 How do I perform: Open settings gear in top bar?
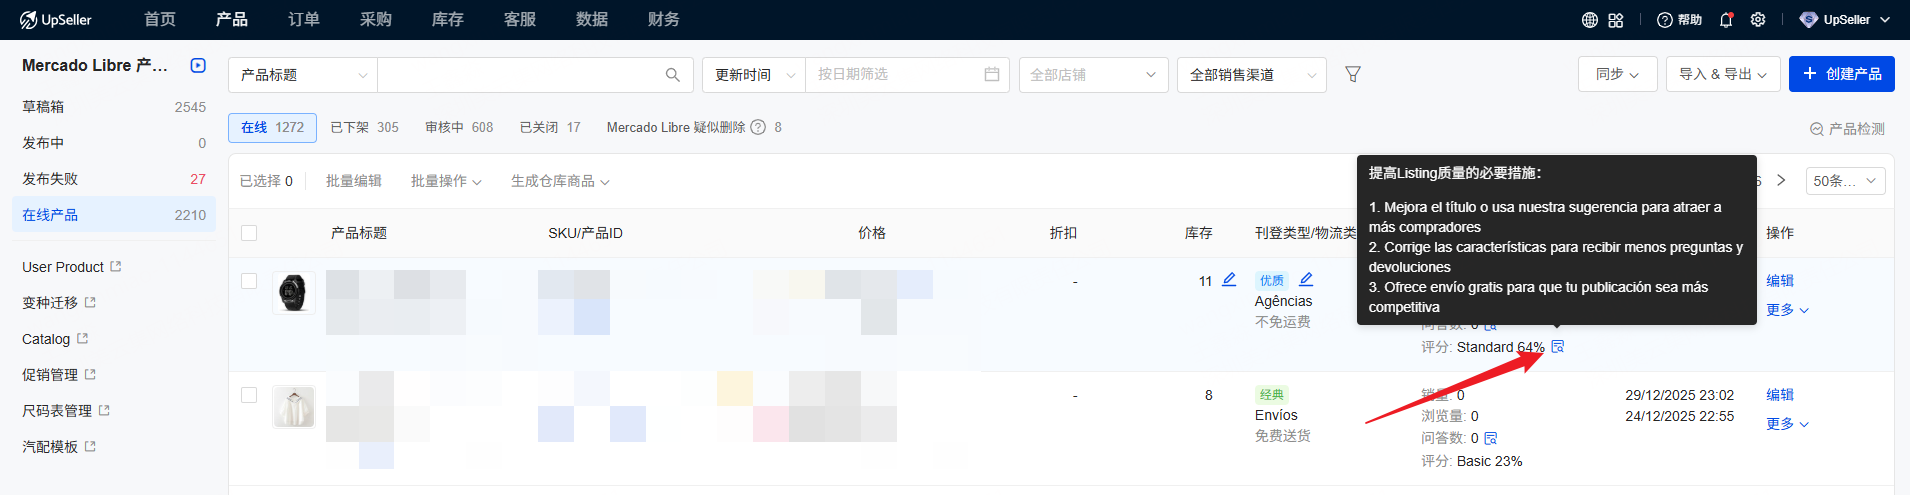click(x=1757, y=20)
